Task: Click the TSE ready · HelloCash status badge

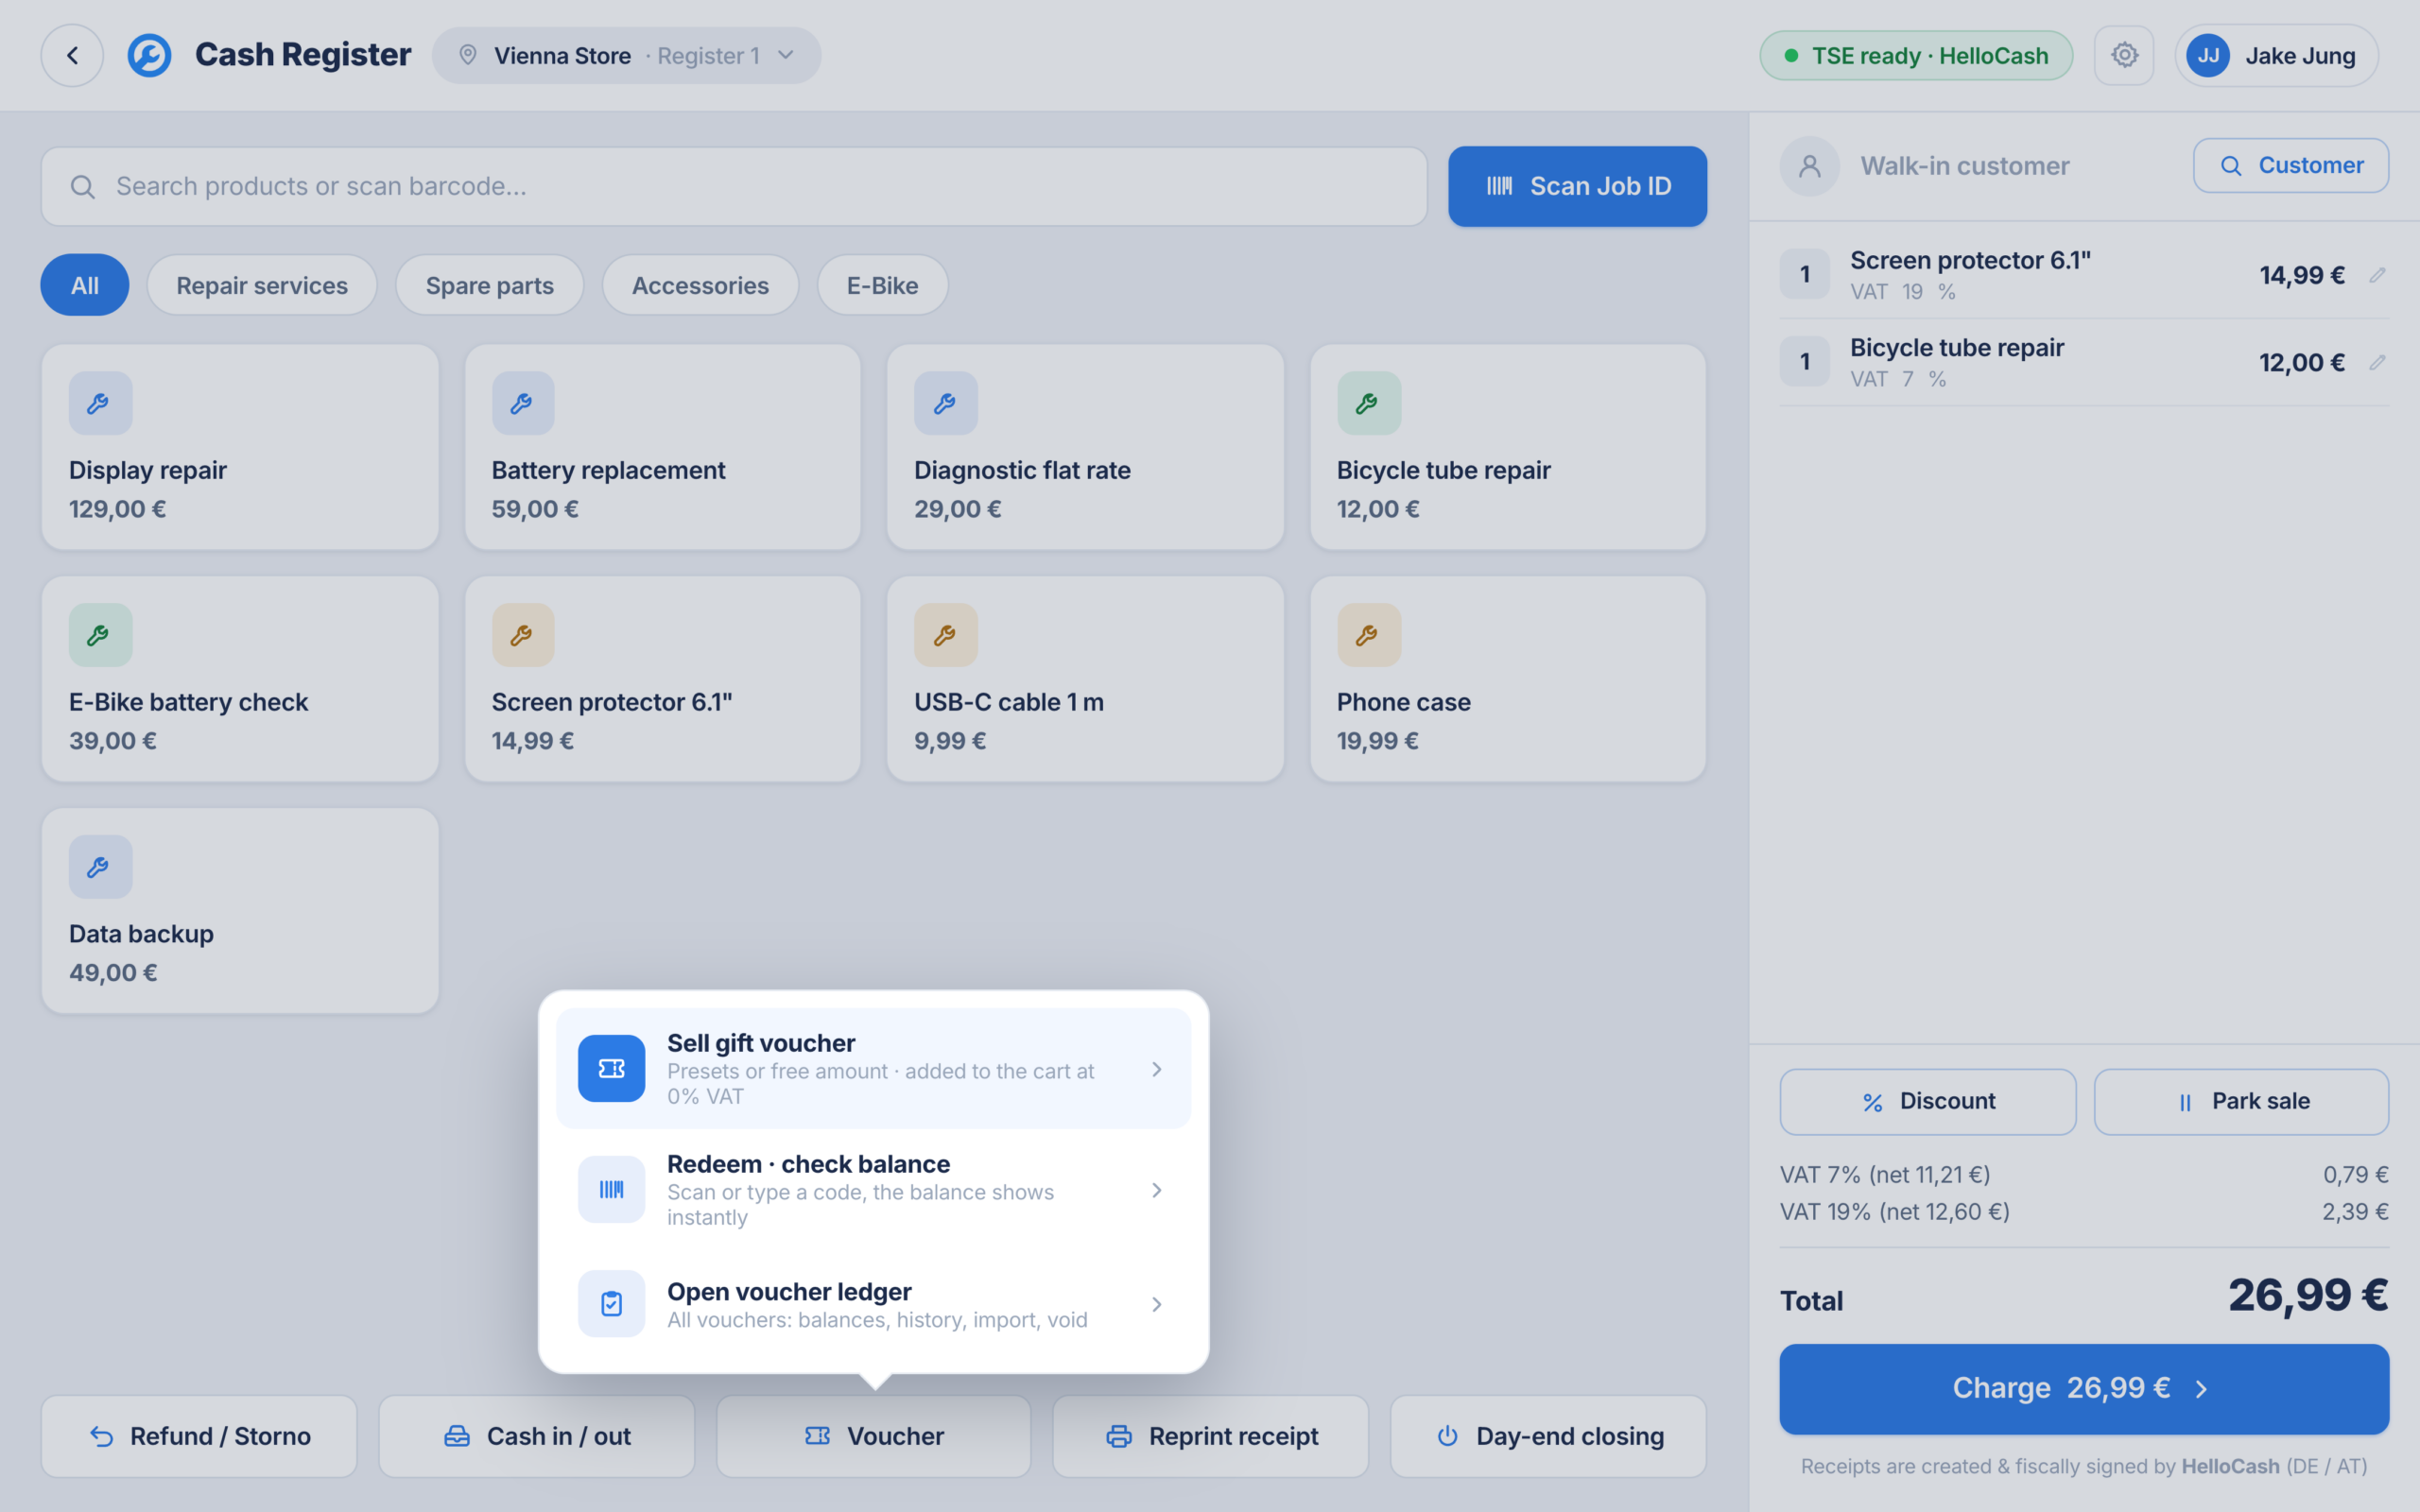Action: [x=1915, y=55]
